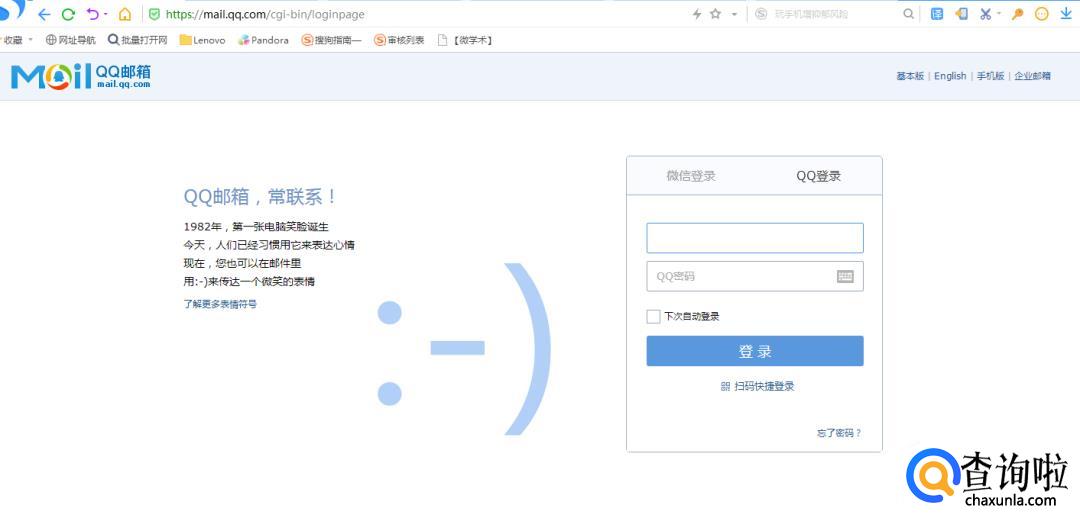
Task: Click the QQ密码 password field
Action: 755,276
